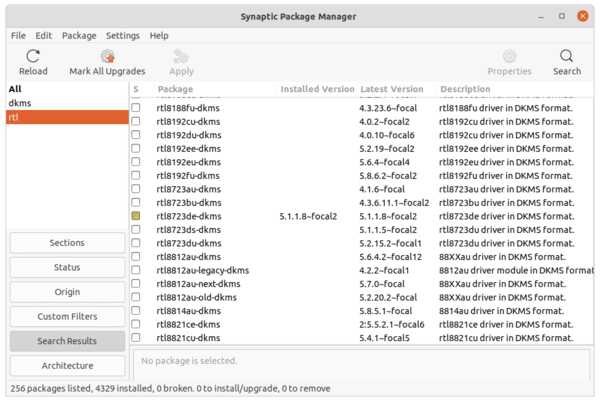The width and height of the screenshot is (600, 402).
Task: Select dkms in search history list
Action: (x=67, y=103)
